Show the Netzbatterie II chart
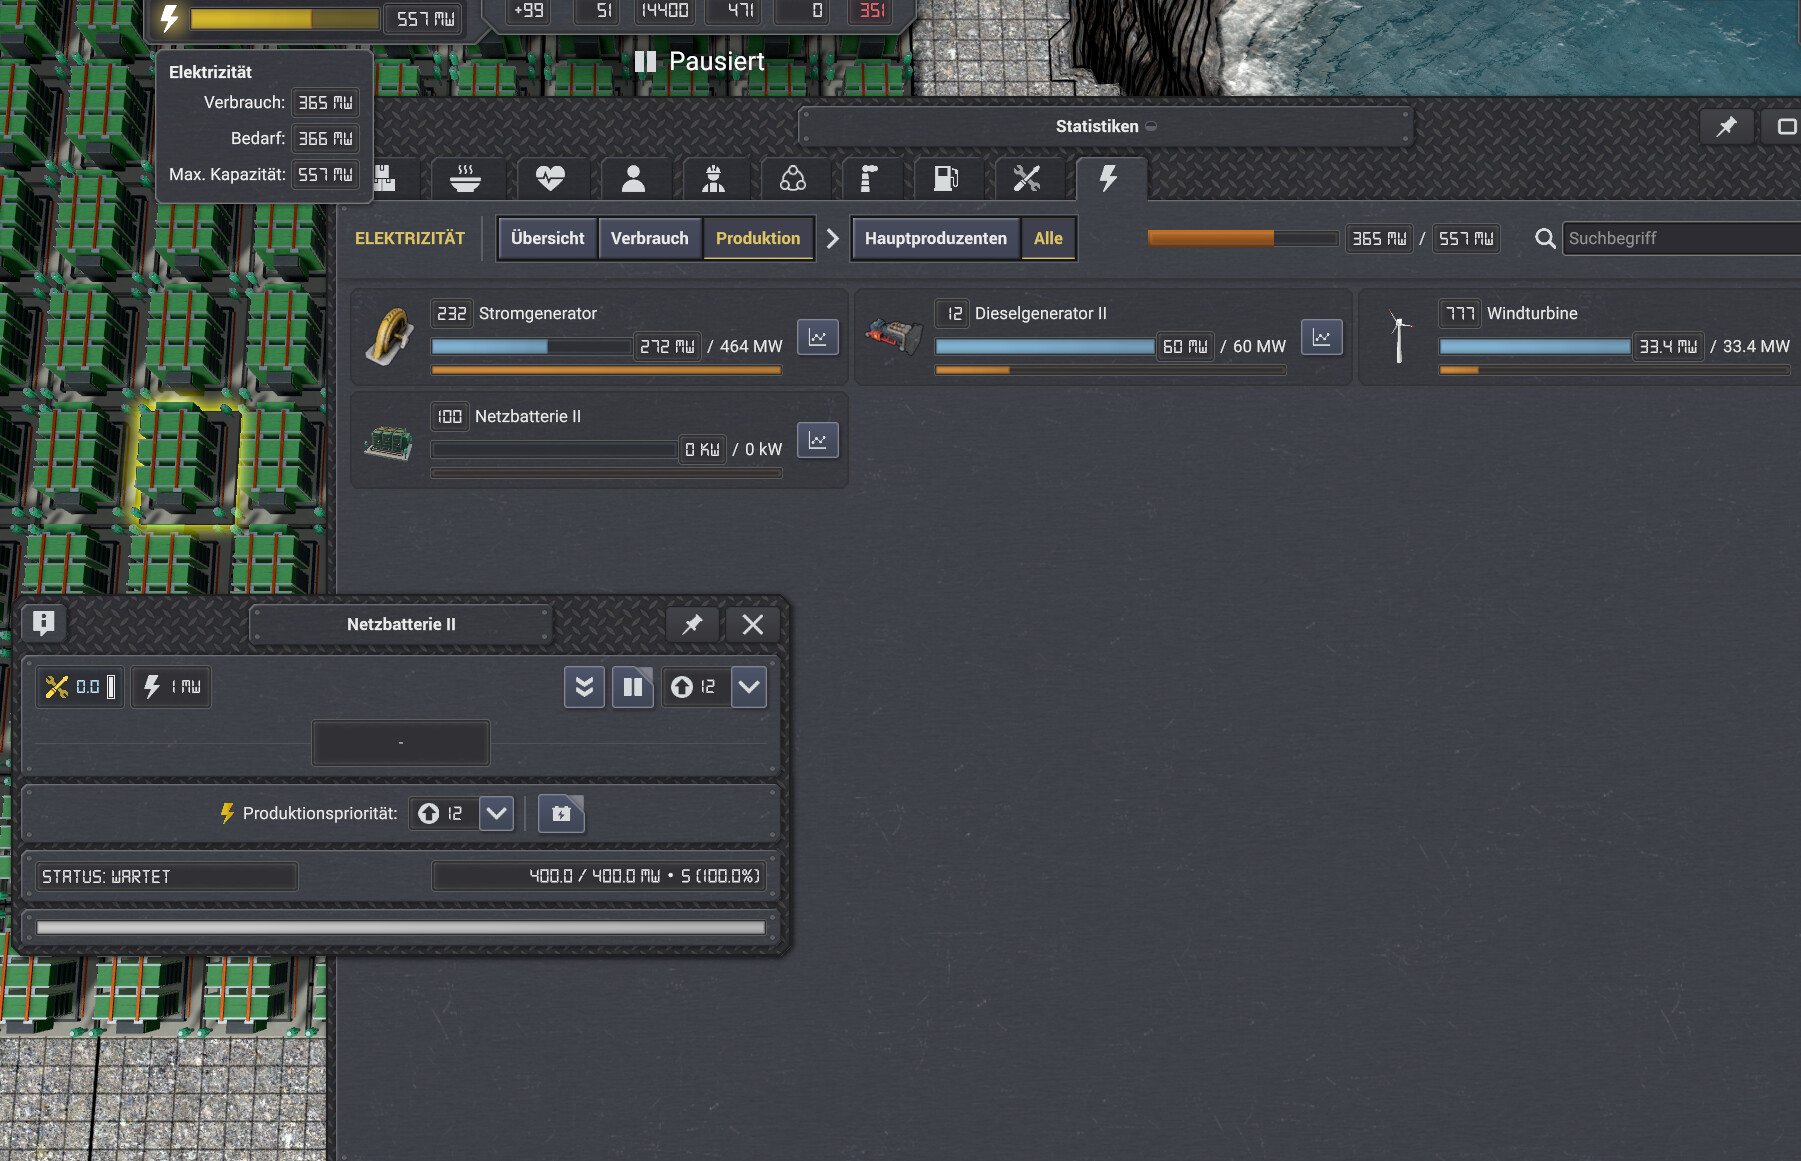The height and width of the screenshot is (1161, 1801). click(x=817, y=440)
